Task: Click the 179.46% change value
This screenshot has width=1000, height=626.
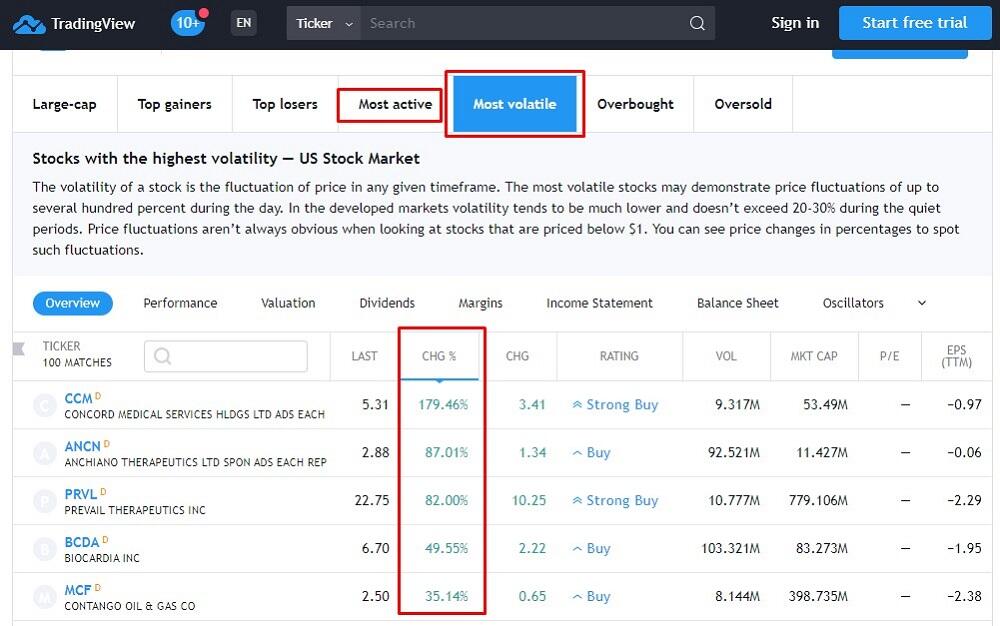Action: click(443, 404)
